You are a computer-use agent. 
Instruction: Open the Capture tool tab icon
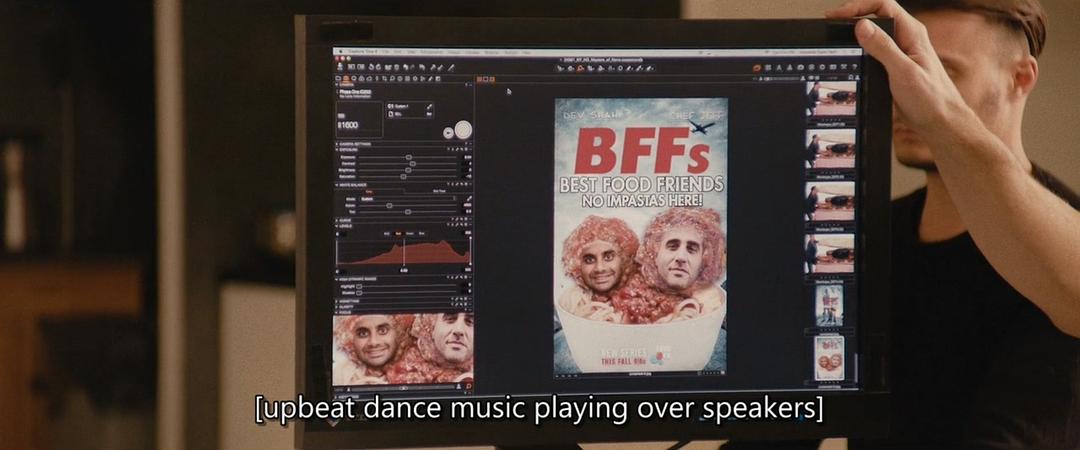click(347, 78)
